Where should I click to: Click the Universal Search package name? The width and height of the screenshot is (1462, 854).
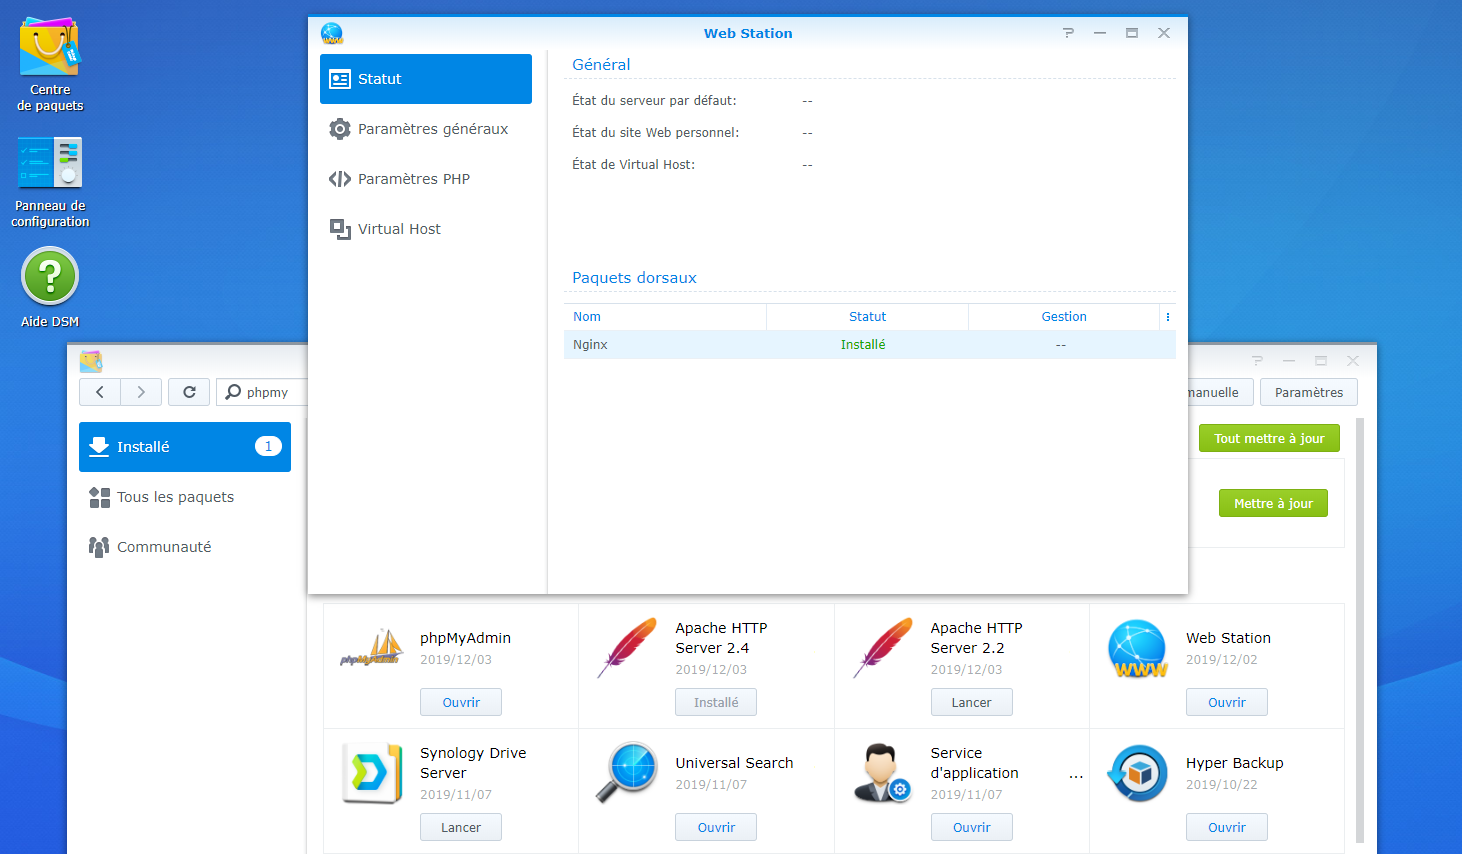pyautogui.click(x=734, y=763)
